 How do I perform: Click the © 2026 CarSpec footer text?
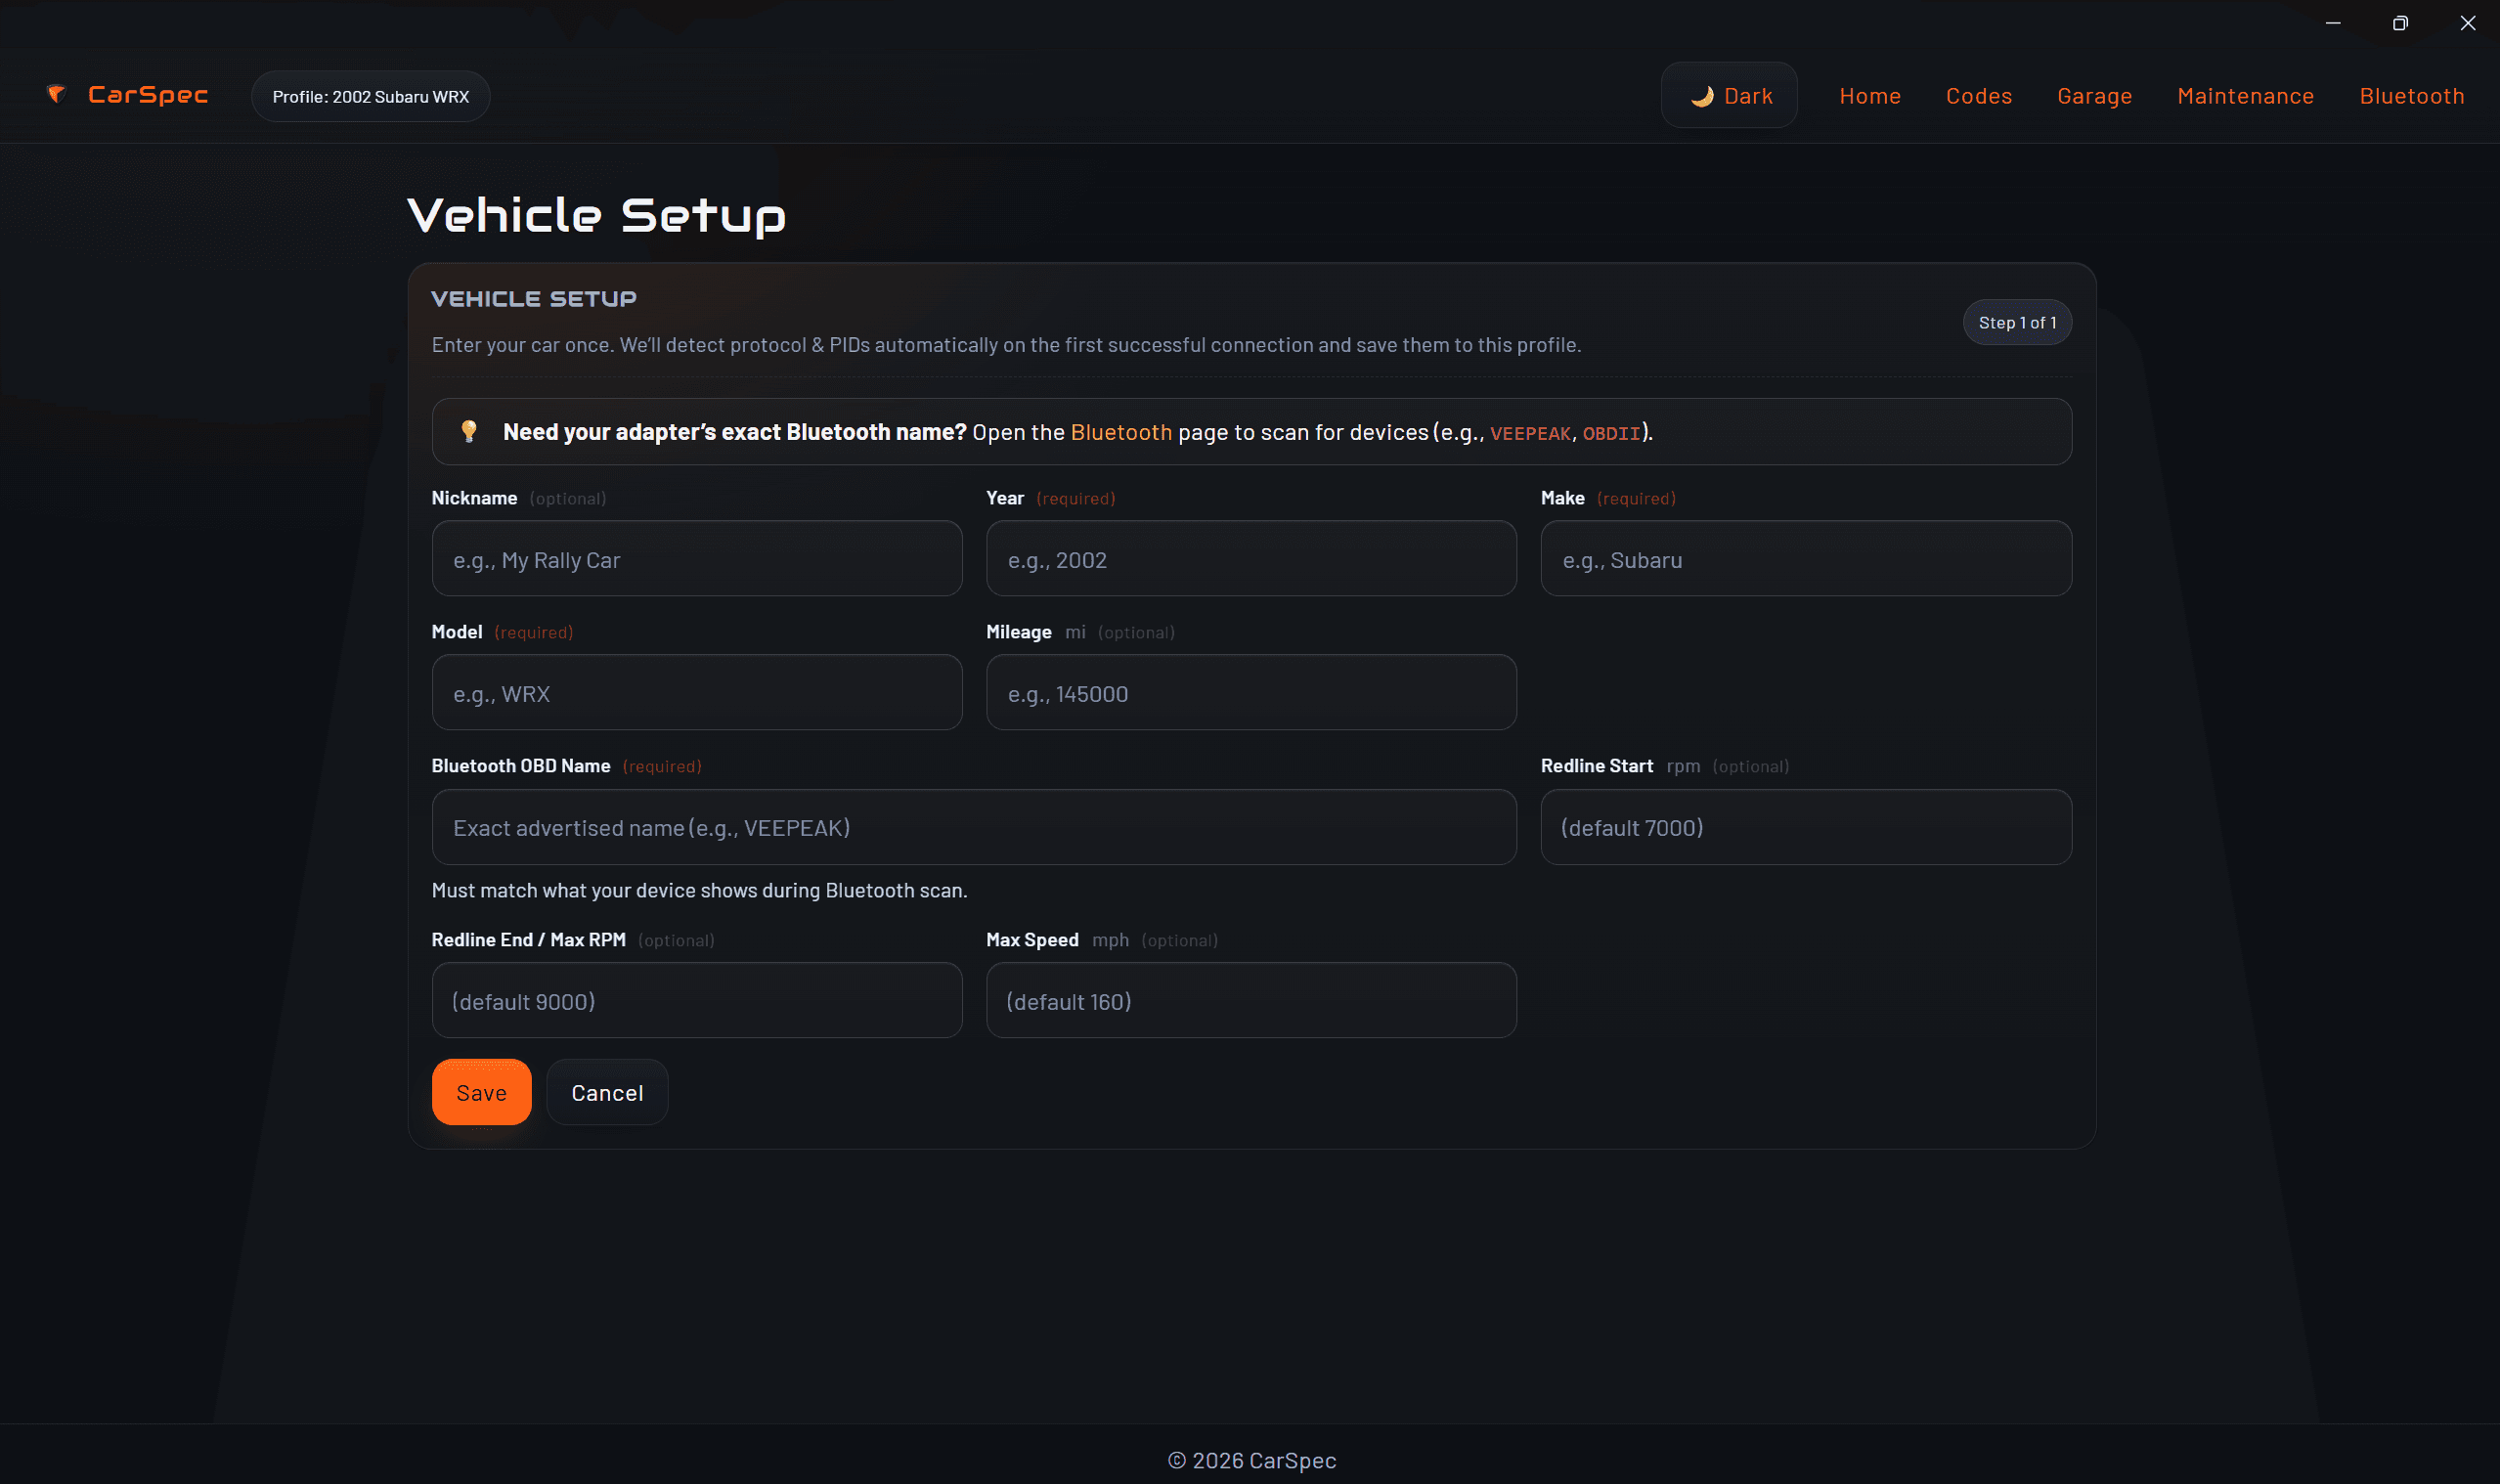tap(1251, 1460)
